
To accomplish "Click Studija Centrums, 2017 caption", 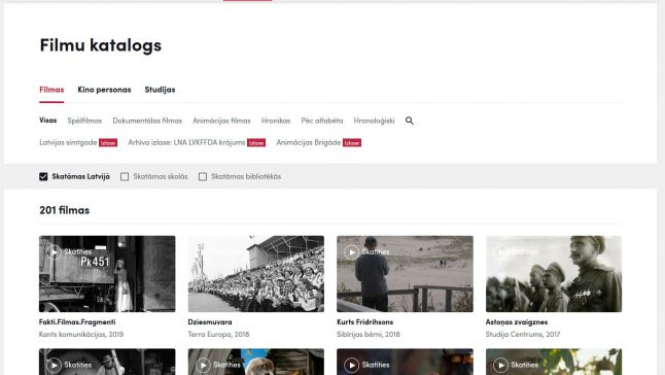I will coord(523,334).
